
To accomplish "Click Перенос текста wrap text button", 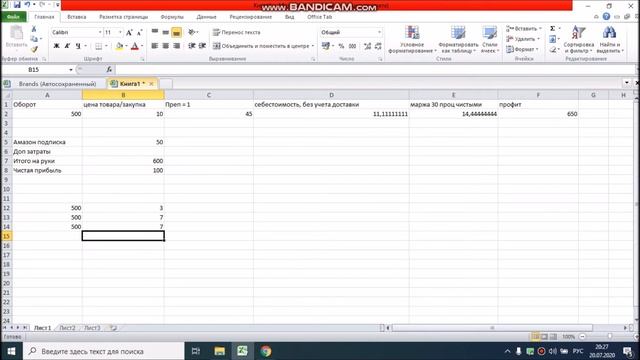I will [x=236, y=32].
